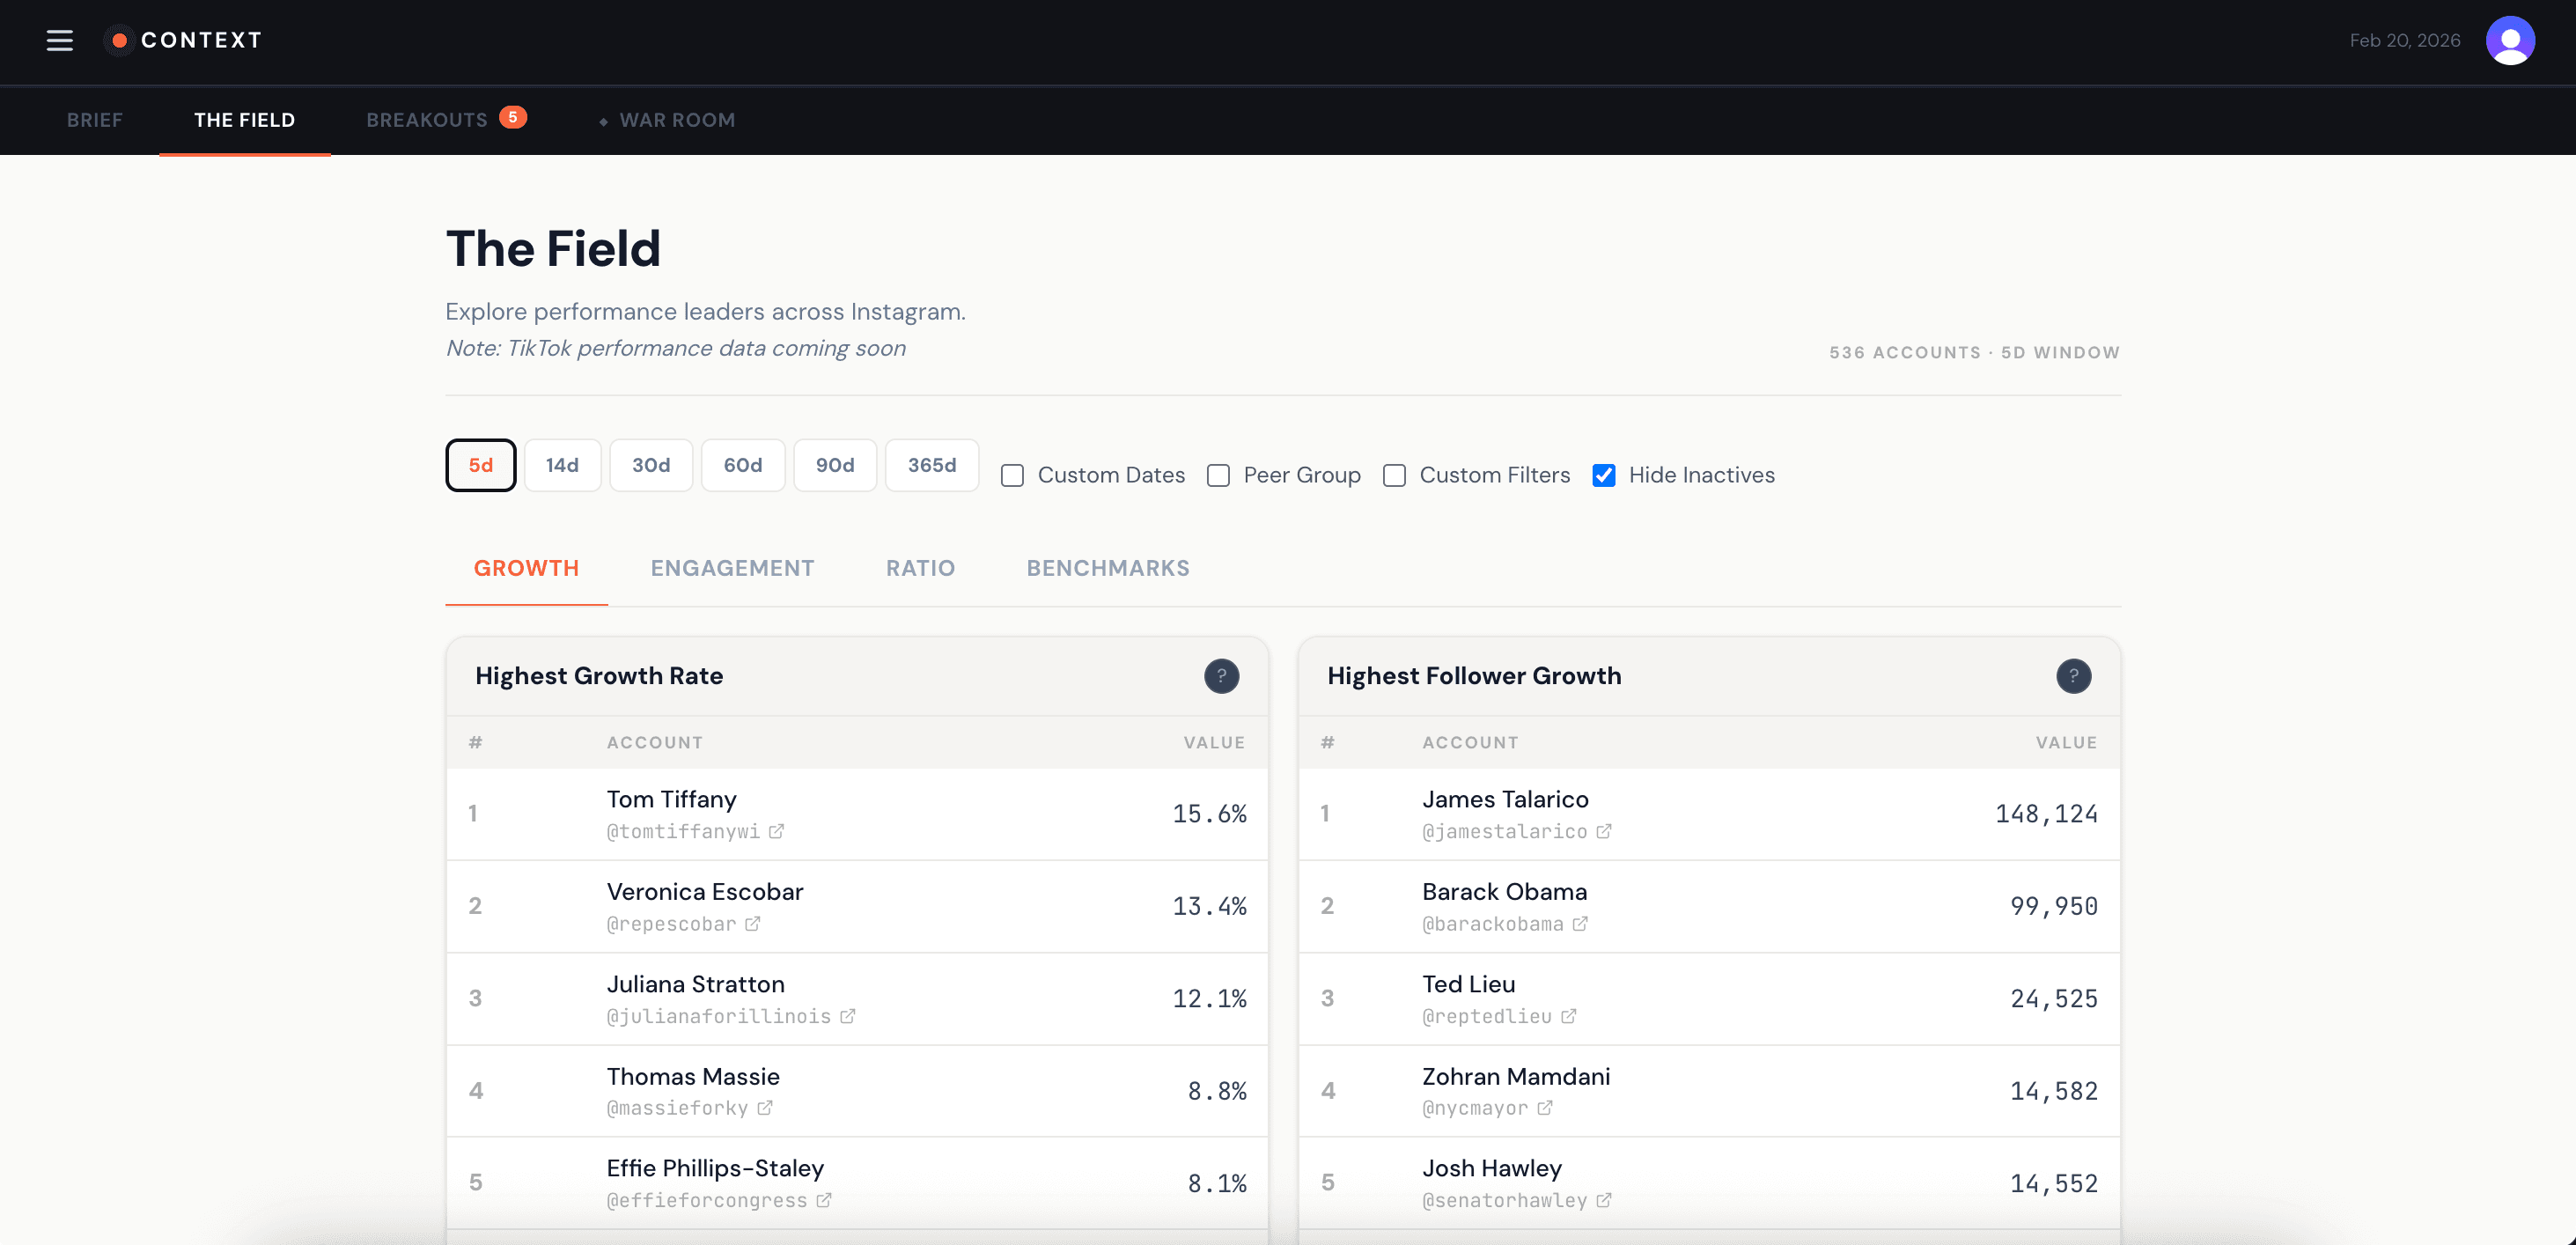2576x1245 pixels.
Task: Enable the Peer Group checkbox
Action: coord(1218,476)
